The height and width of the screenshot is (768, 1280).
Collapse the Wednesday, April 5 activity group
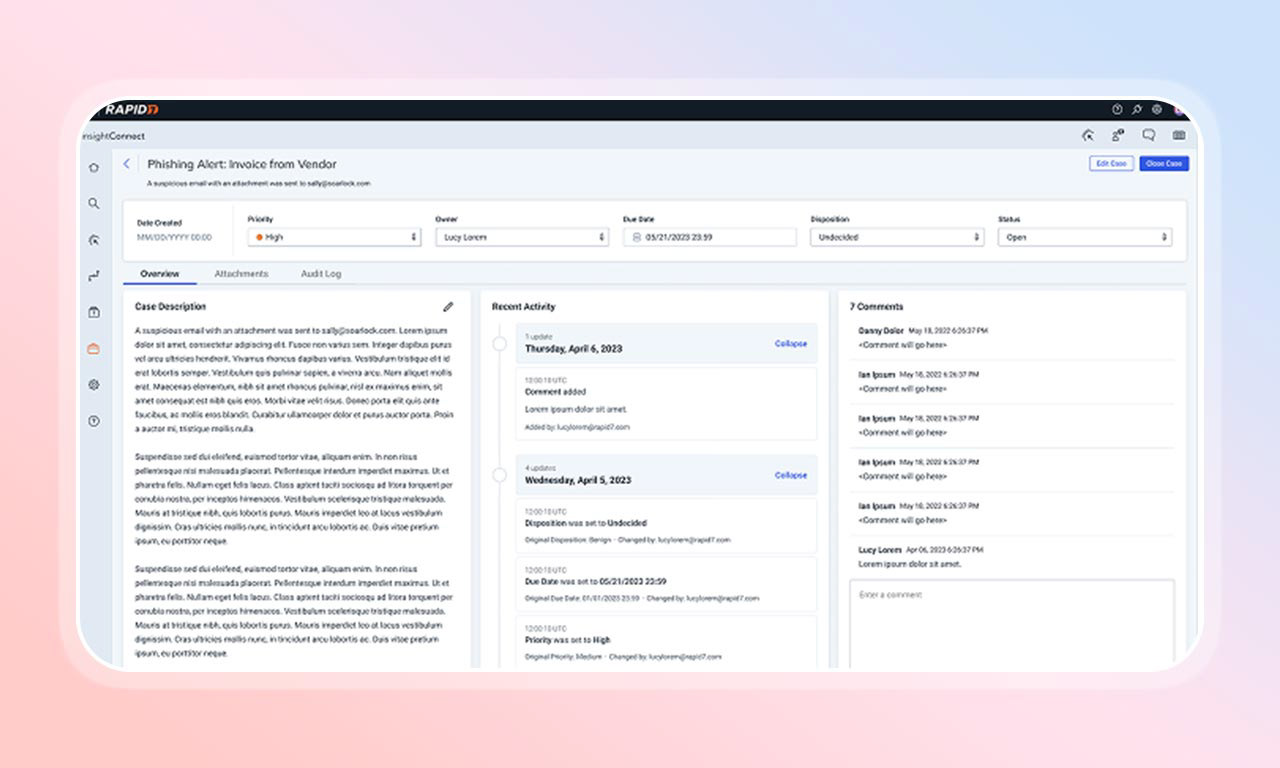coord(791,475)
